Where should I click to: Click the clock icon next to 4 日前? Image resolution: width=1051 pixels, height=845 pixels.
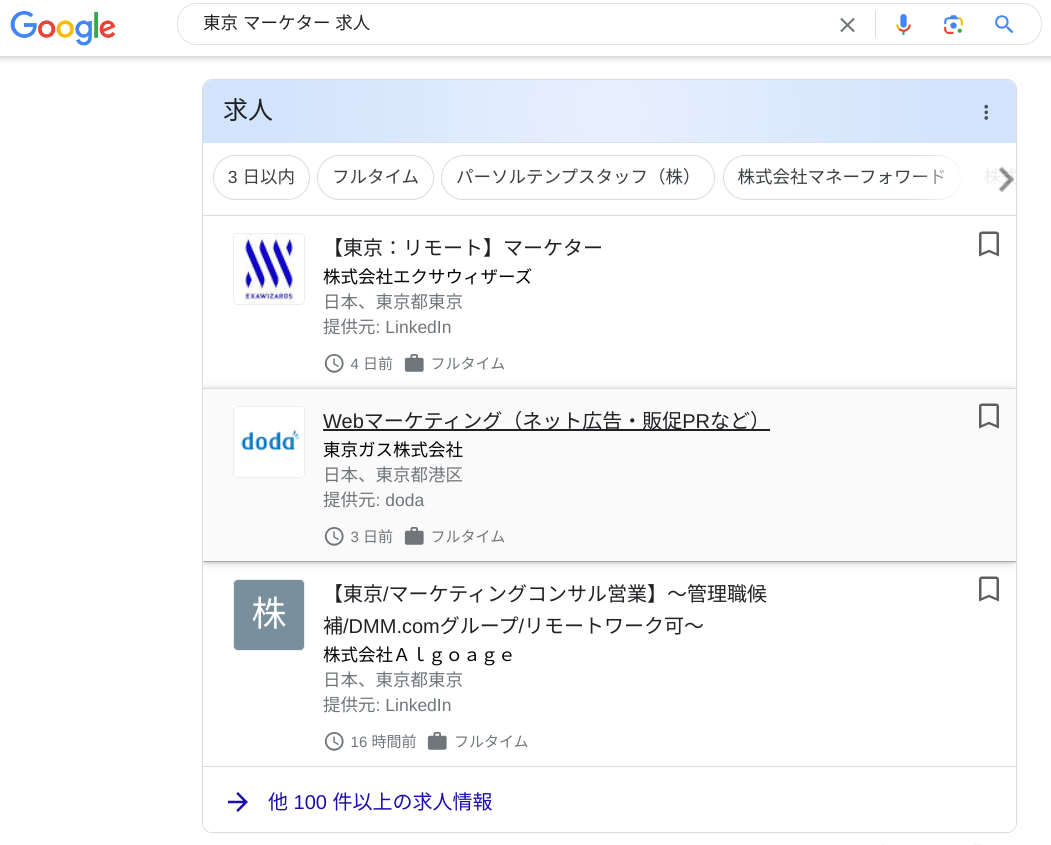[x=334, y=364]
